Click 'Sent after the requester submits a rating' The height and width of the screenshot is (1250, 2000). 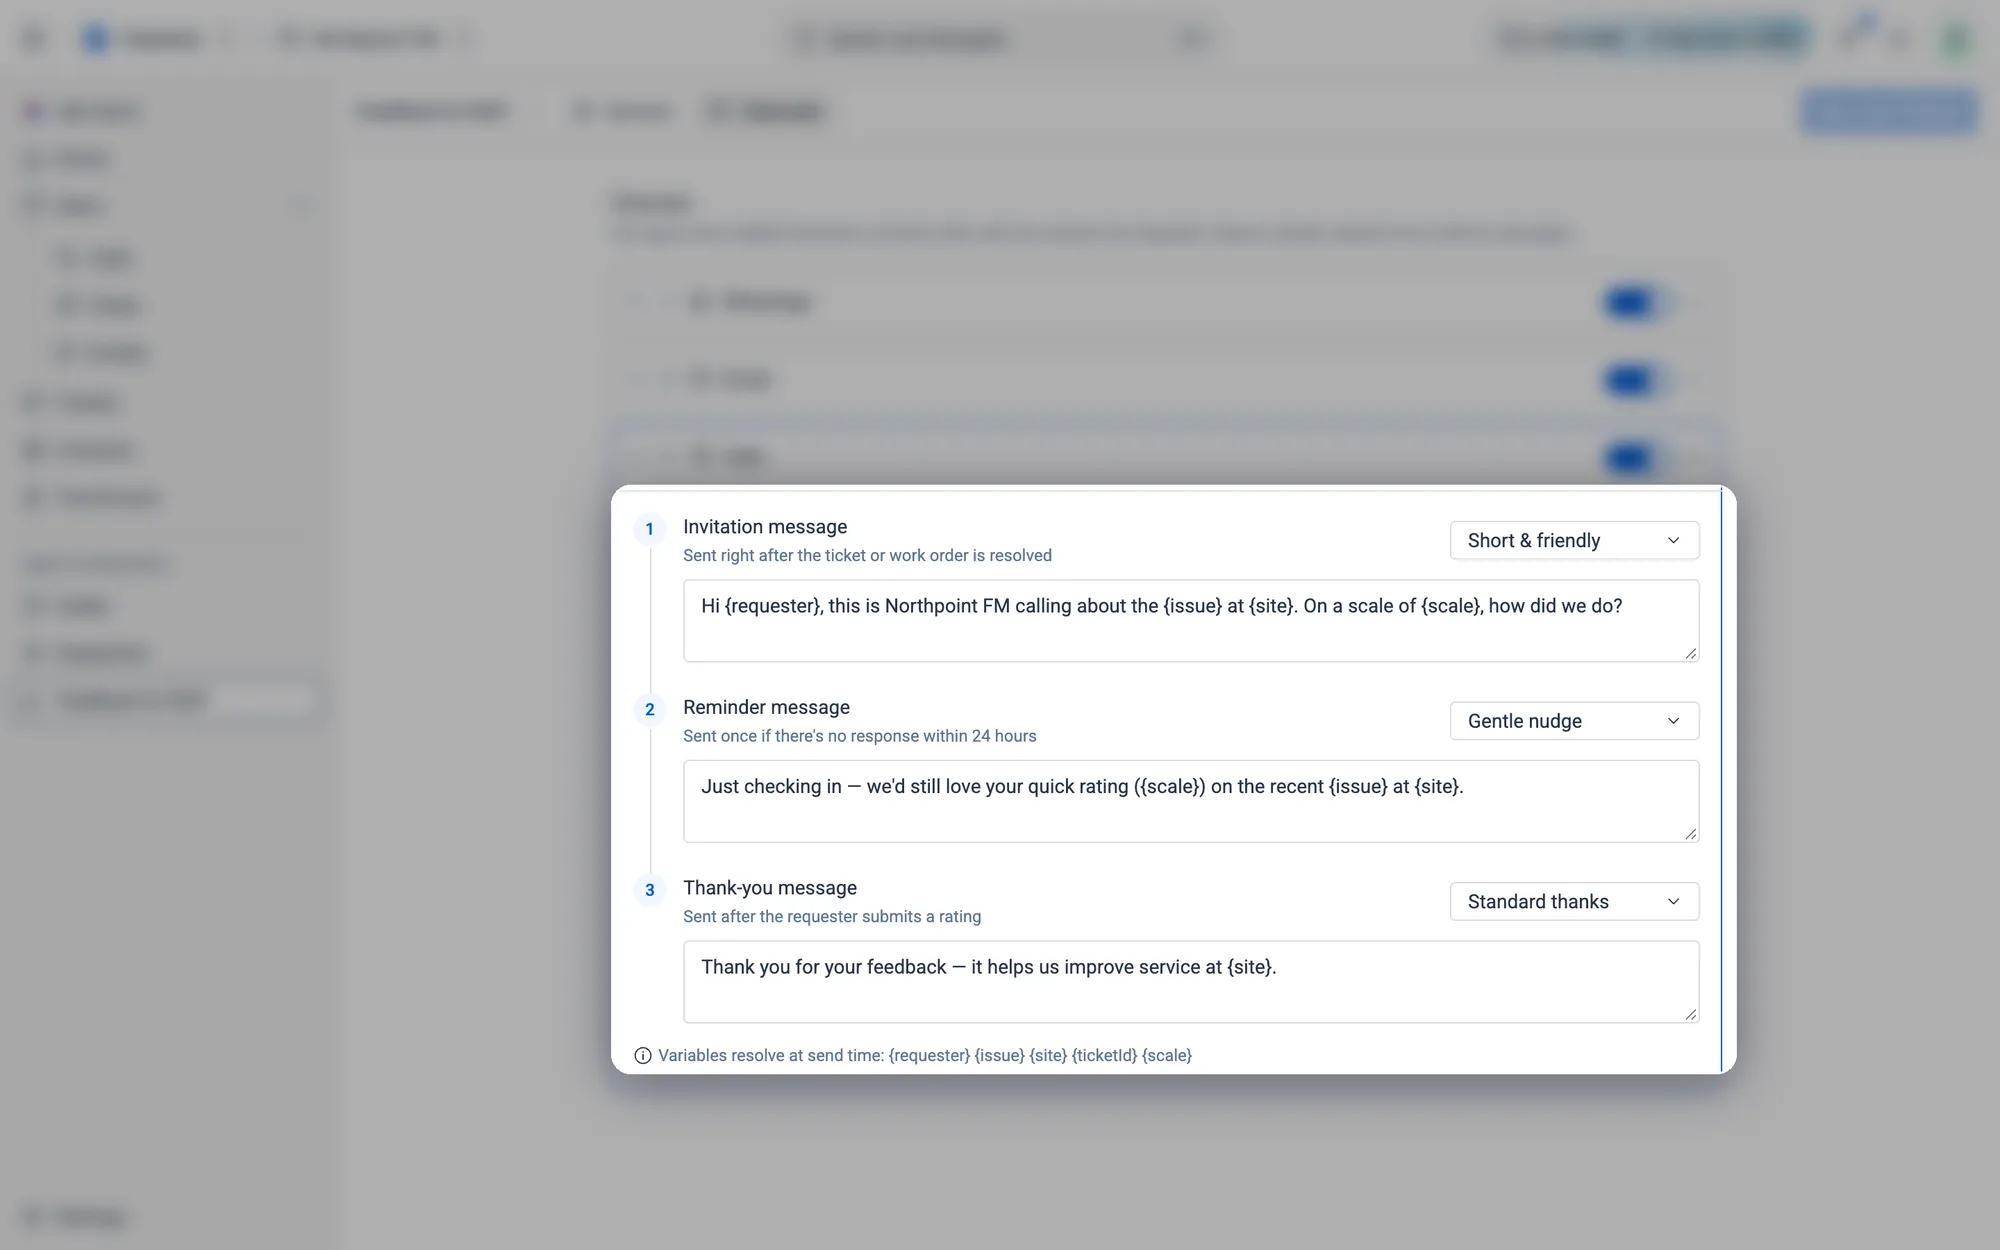pos(832,916)
